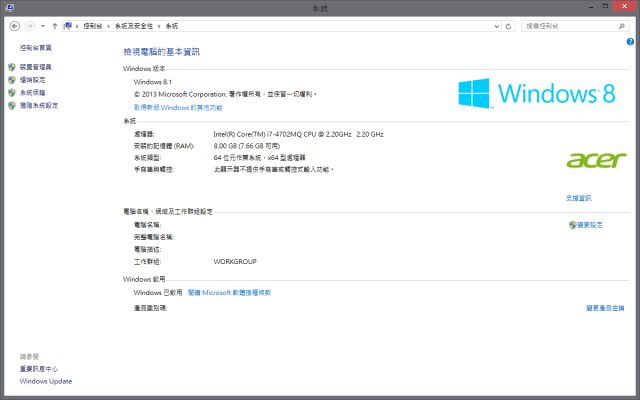Viewport: 640px width, 400px height.
Task: Select 控制台 breadcrumb in address bar
Action: coord(93,26)
